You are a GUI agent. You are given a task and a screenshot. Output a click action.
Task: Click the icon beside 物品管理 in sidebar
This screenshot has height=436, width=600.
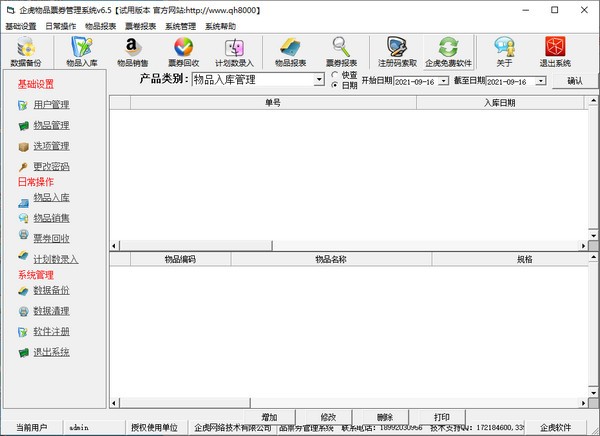click(23, 126)
